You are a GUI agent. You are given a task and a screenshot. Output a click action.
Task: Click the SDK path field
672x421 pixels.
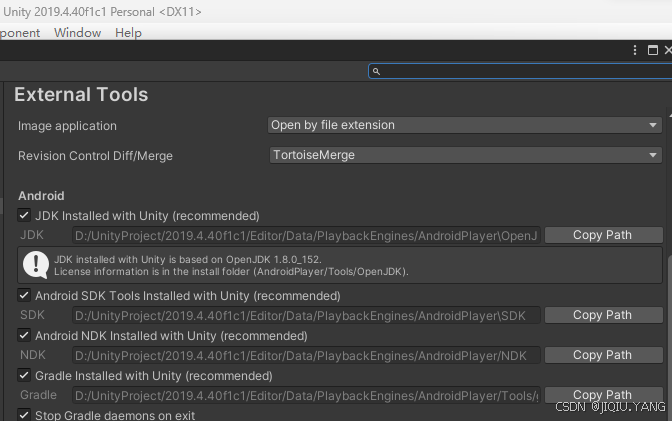tap(306, 316)
